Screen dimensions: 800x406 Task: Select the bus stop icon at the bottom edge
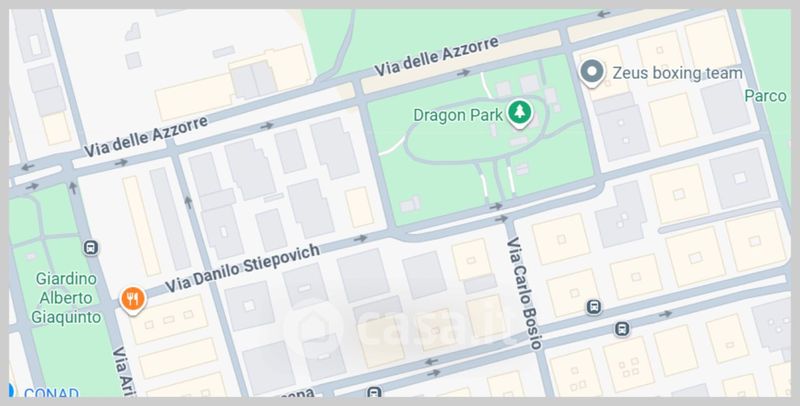[374, 392]
